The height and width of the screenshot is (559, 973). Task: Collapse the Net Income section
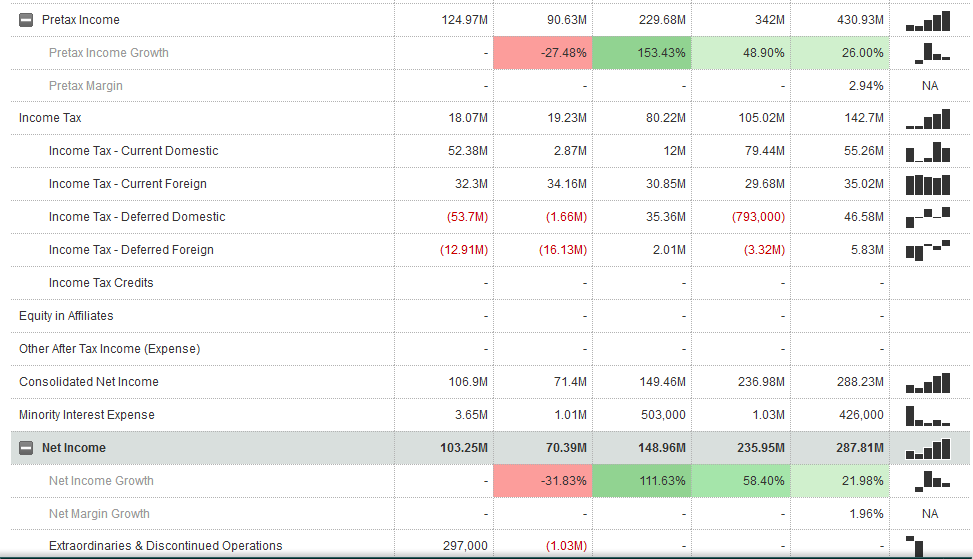26,448
